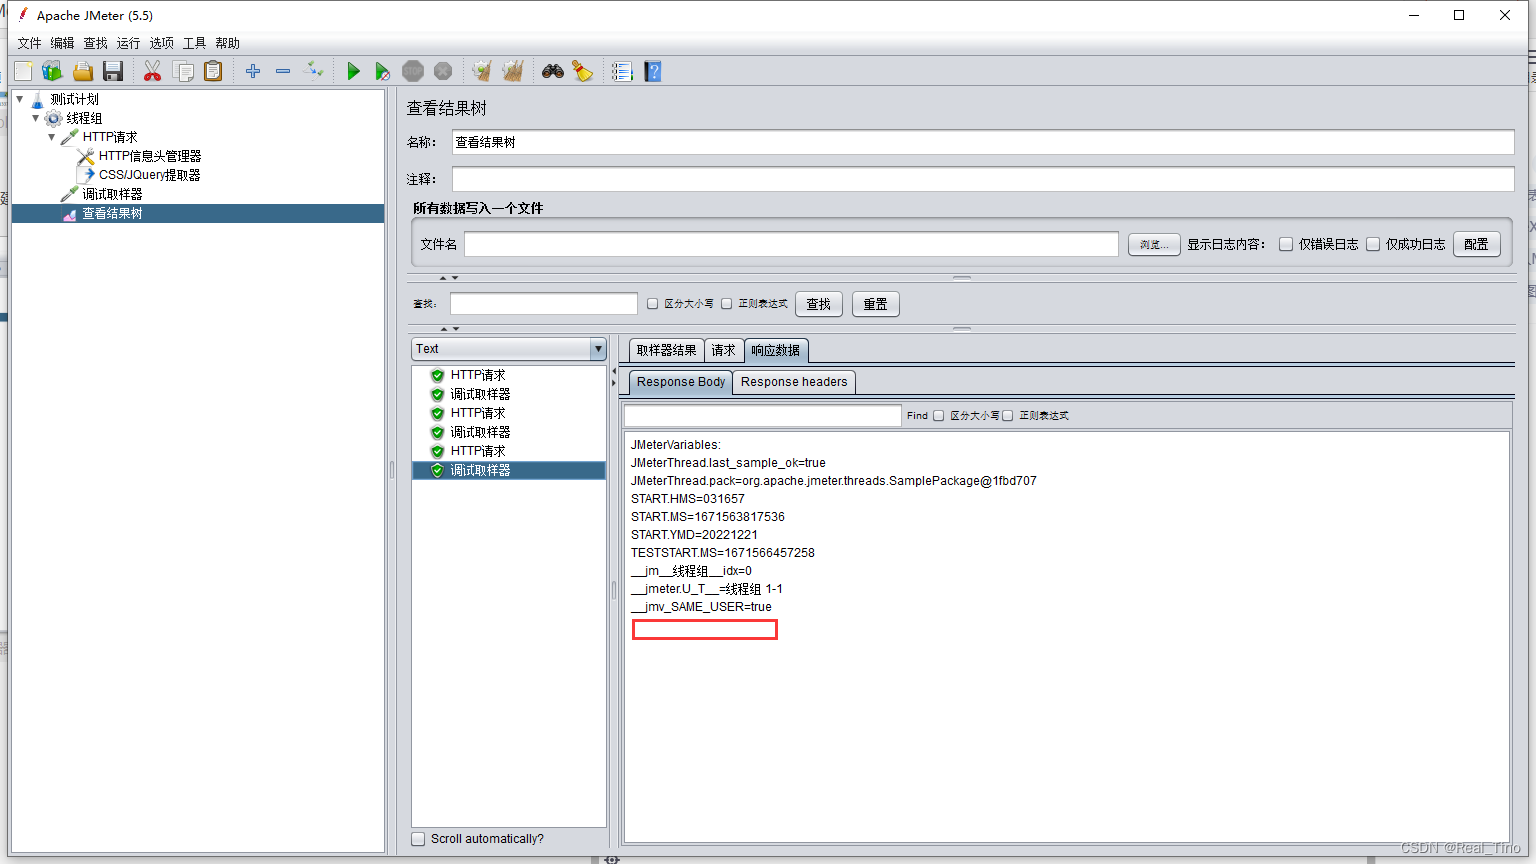Toggle 仅错误日志 checkbox
The height and width of the screenshot is (864, 1536).
pyautogui.click(x=1286, y=244)
